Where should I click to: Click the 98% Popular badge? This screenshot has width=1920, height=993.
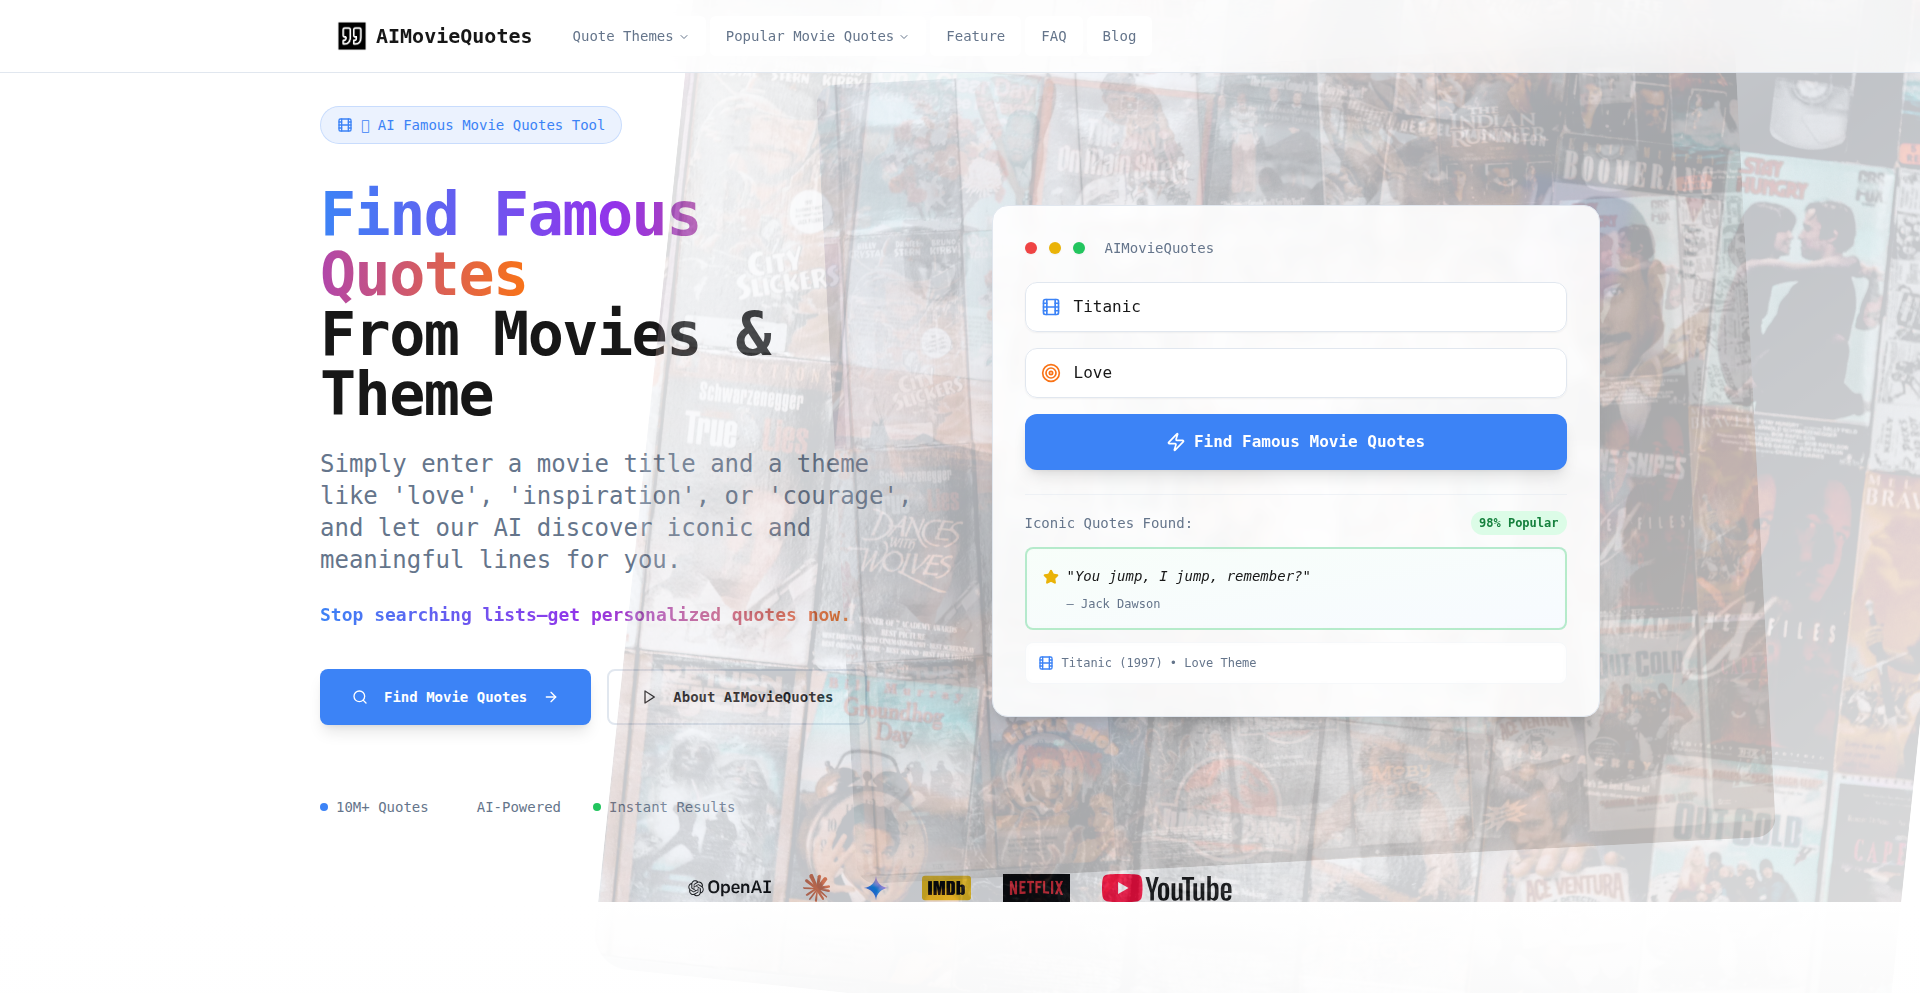(x=1518, y=523)
